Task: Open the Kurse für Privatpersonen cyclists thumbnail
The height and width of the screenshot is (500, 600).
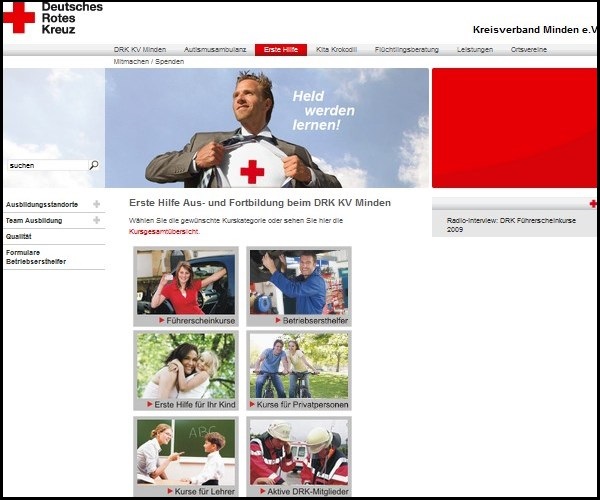Action: tap(299, 370)
